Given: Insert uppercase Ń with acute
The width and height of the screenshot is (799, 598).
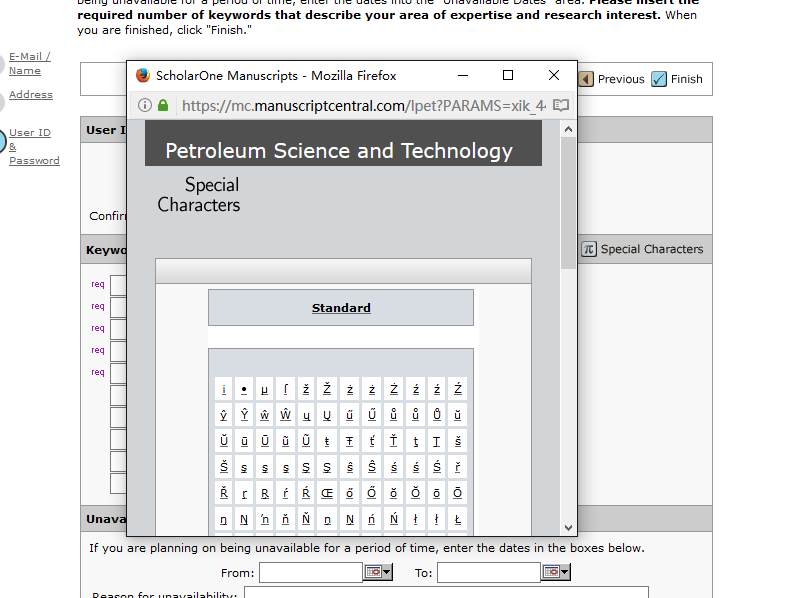Looking at the screenshot, I should [x=394, y=519].
